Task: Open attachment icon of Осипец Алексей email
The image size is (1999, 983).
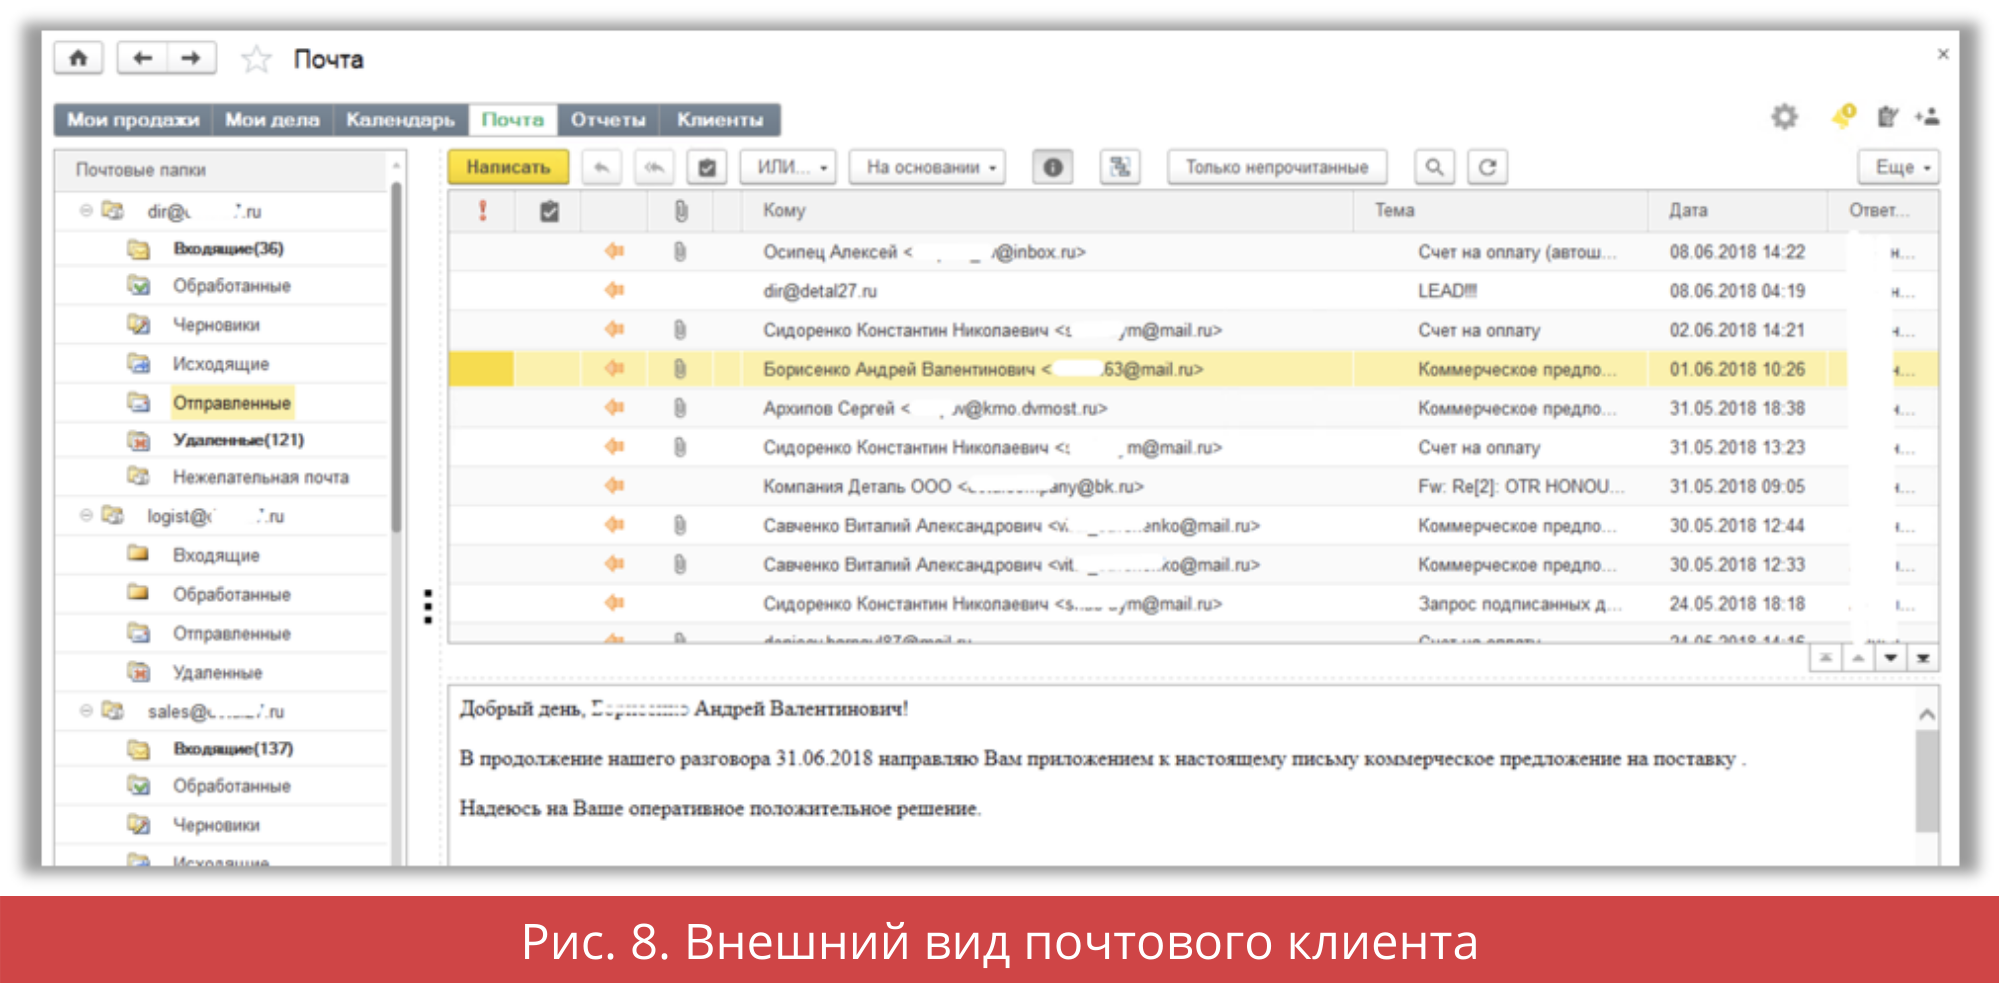Action: (x=680, y=252)
